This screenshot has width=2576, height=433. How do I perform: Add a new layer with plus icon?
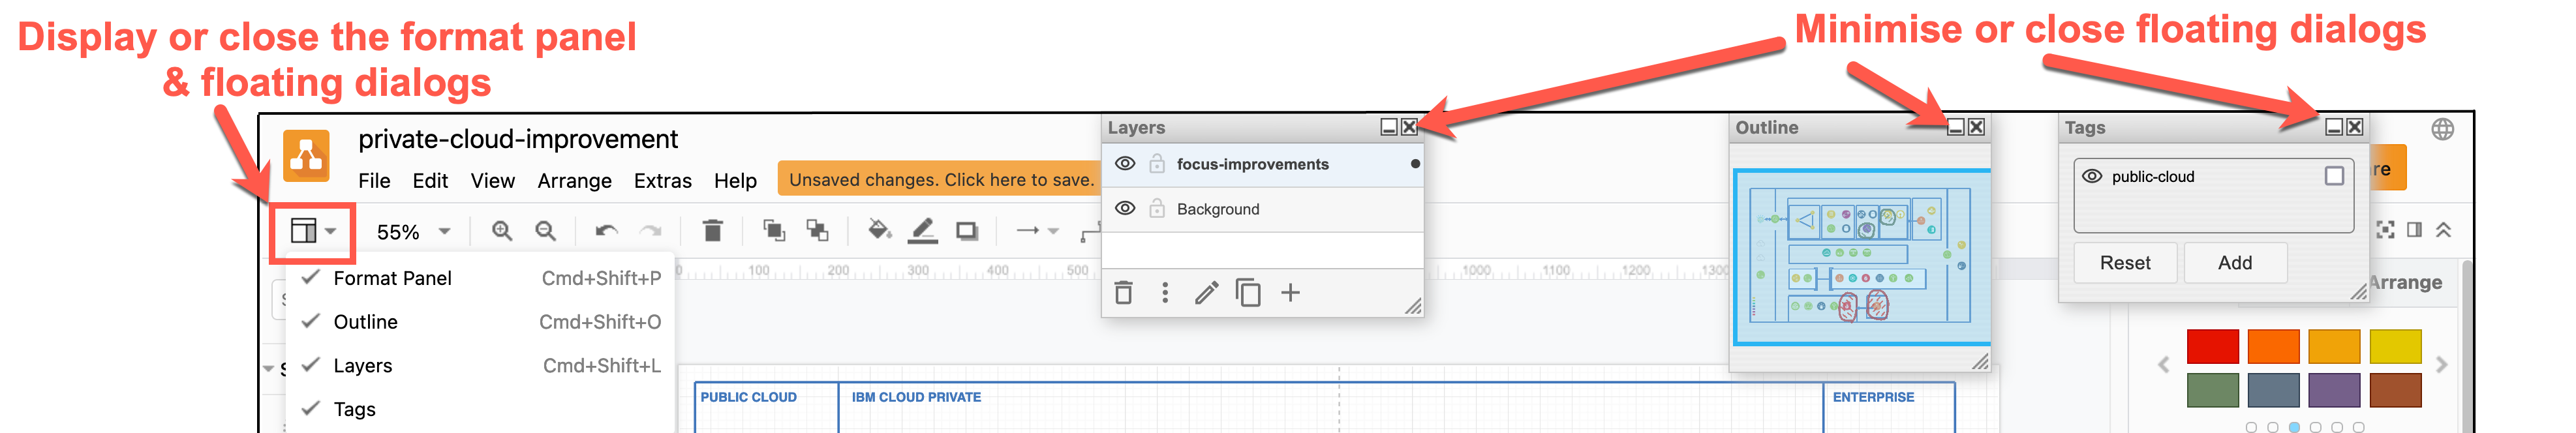click(1290, 293)
